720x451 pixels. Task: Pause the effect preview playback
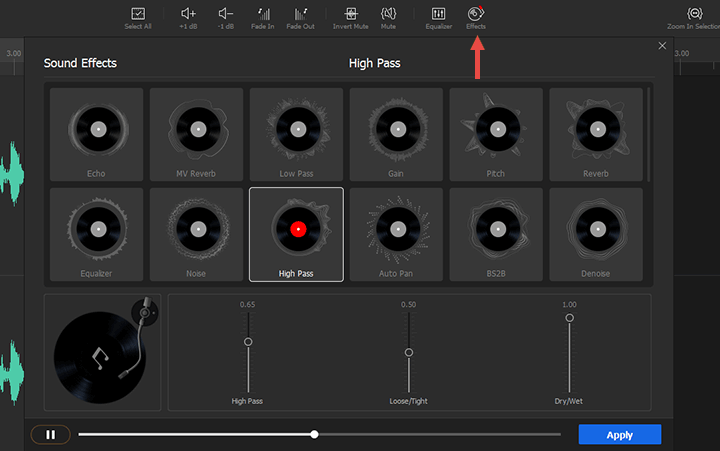50,435
